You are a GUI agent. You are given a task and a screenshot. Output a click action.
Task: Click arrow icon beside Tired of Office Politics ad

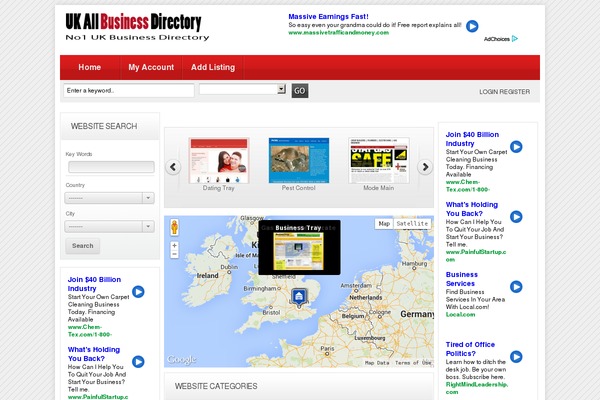[x=516, y=357]
